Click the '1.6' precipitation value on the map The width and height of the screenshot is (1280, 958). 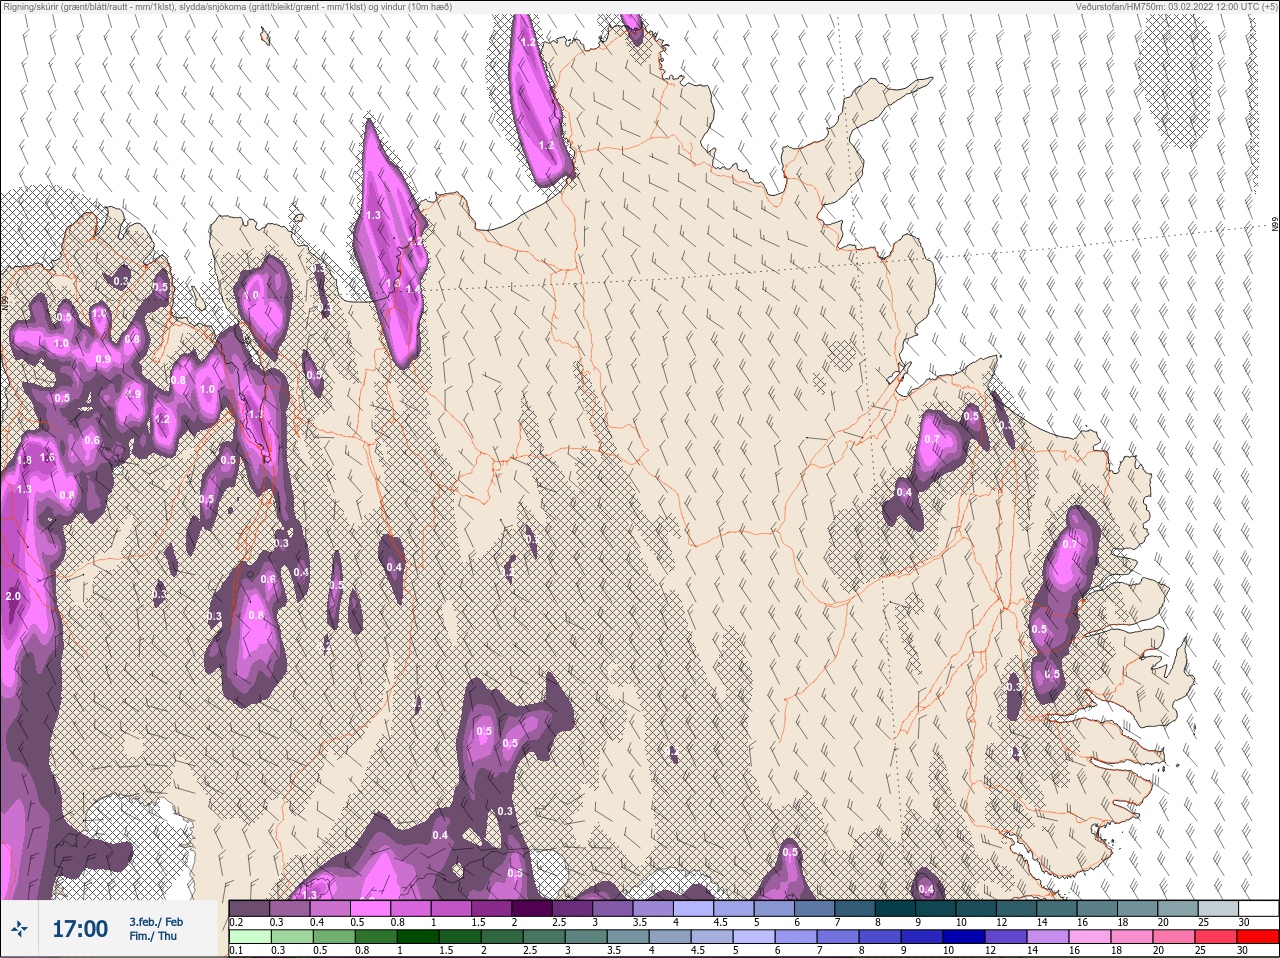tap(47, 457)
